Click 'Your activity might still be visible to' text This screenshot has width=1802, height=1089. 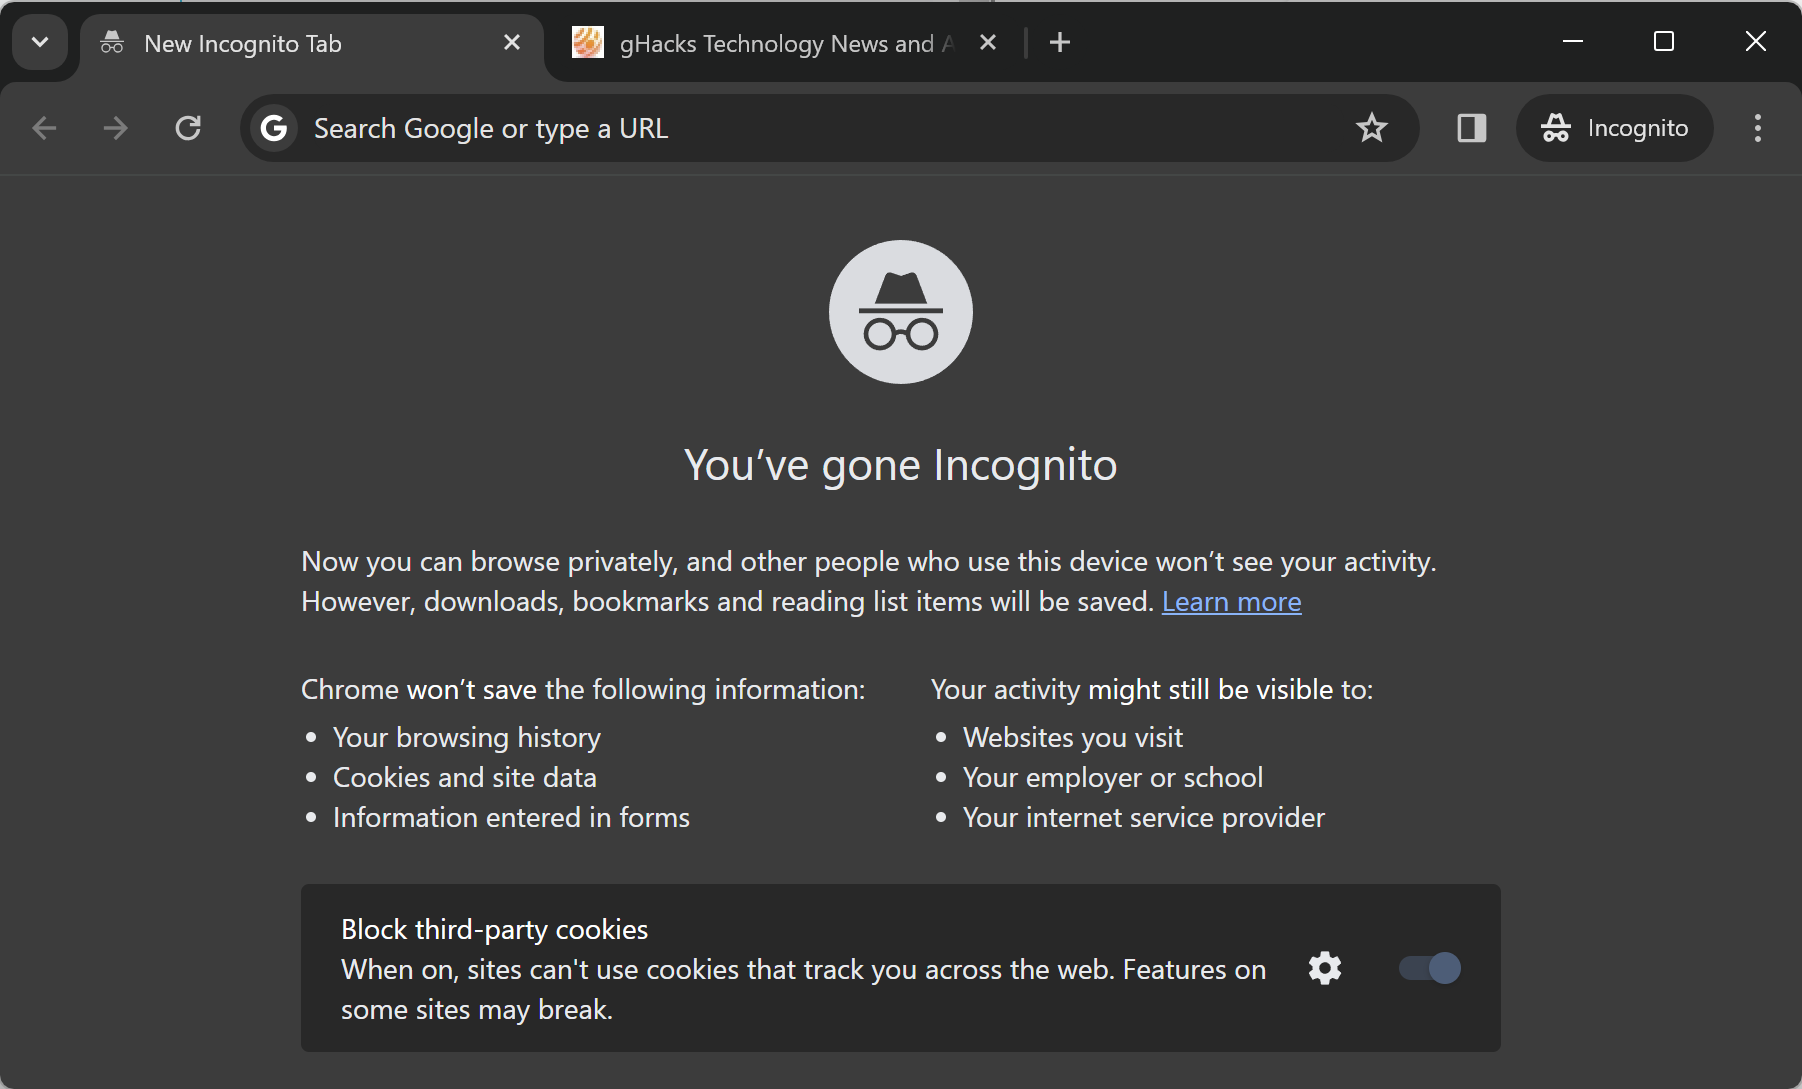(1152, 689)
